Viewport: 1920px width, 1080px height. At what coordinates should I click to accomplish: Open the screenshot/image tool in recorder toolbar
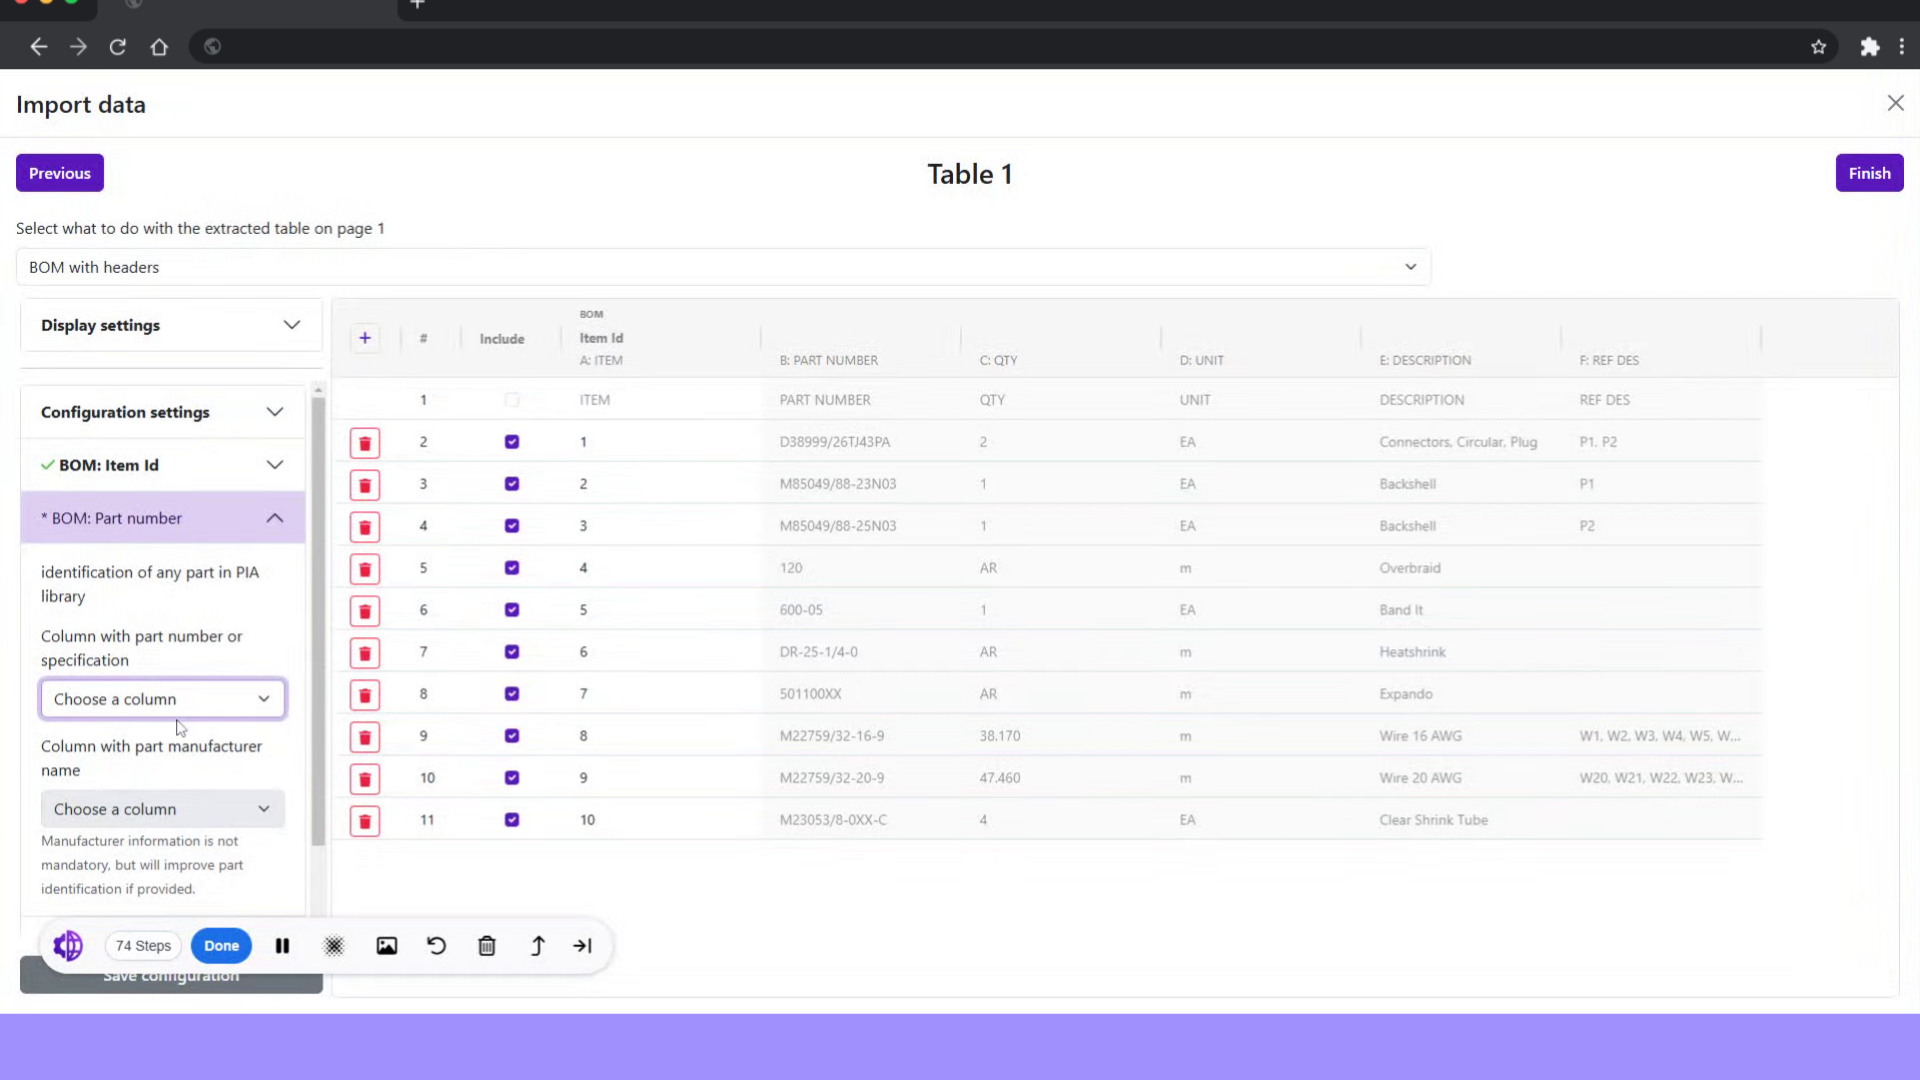point(387,945)
